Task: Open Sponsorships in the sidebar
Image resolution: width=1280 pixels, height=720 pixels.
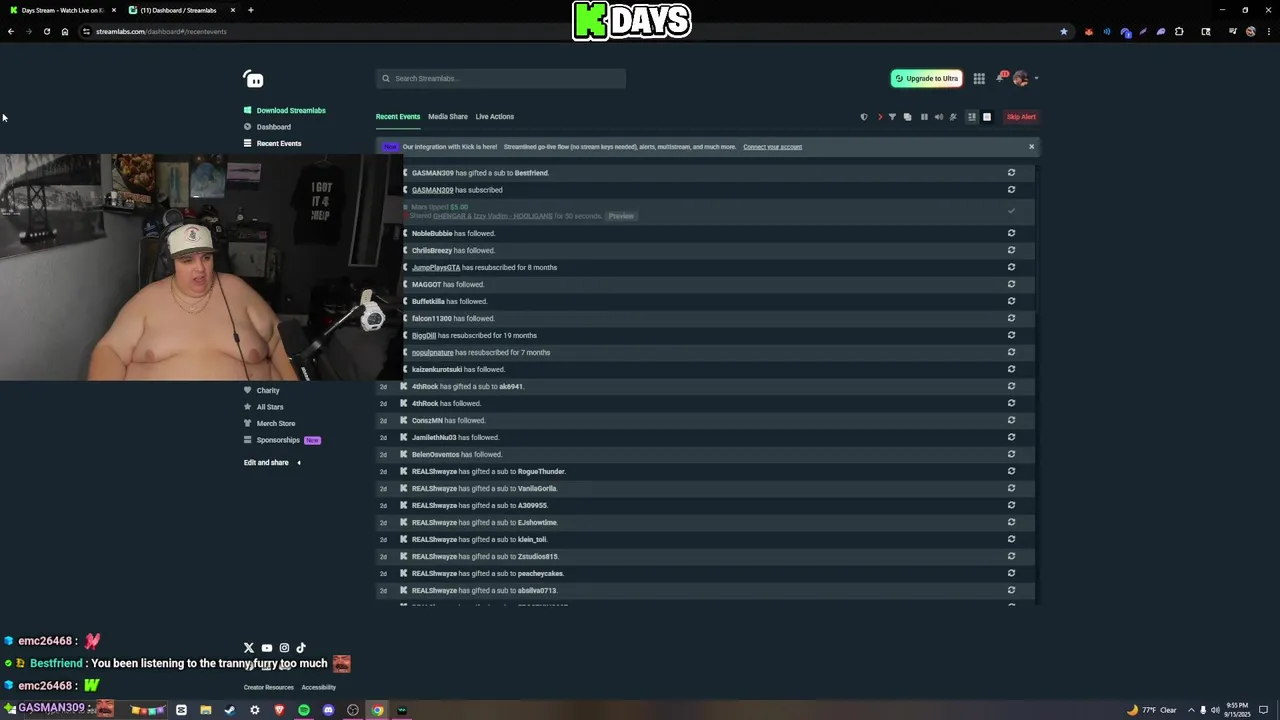Action: (x=281, y=440)
